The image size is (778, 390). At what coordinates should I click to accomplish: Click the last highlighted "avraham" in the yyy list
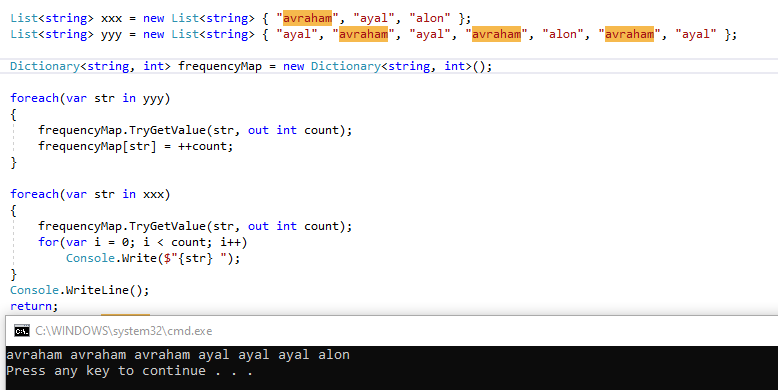[629, 34]
